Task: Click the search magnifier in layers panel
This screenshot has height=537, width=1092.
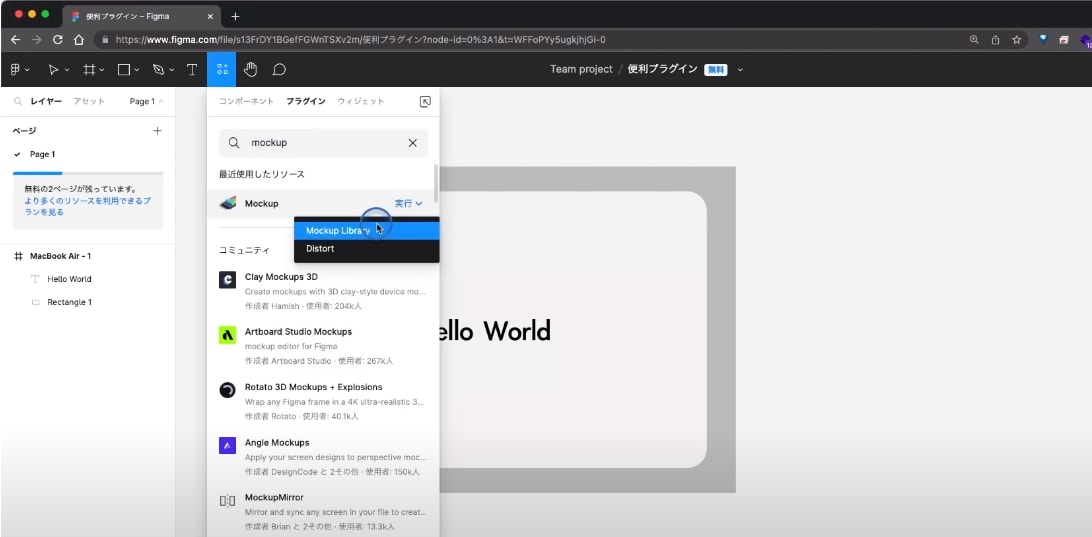Action: pyautogui.click(x=18, y=101)
